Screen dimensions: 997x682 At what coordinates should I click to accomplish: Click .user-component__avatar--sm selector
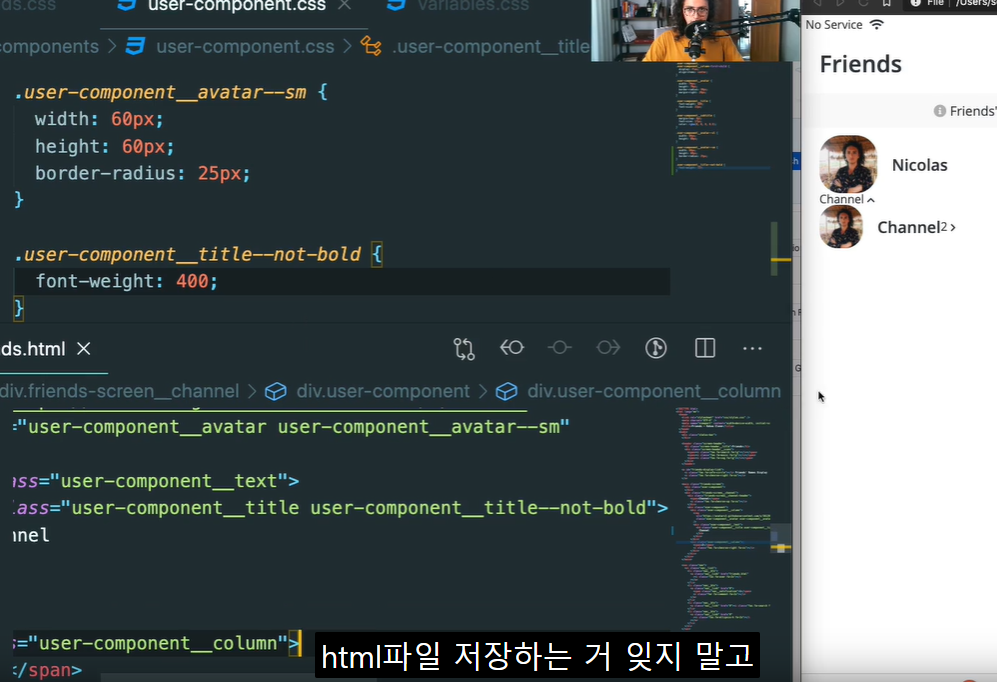point(160,92)
